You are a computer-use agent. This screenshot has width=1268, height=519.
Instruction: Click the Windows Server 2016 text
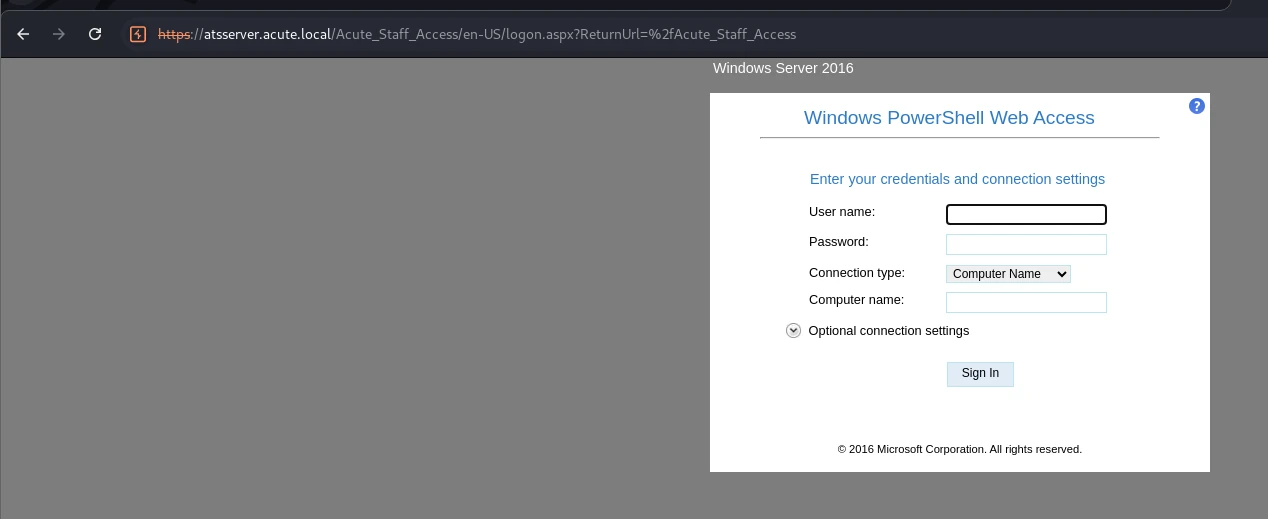[x=783, y=68]
